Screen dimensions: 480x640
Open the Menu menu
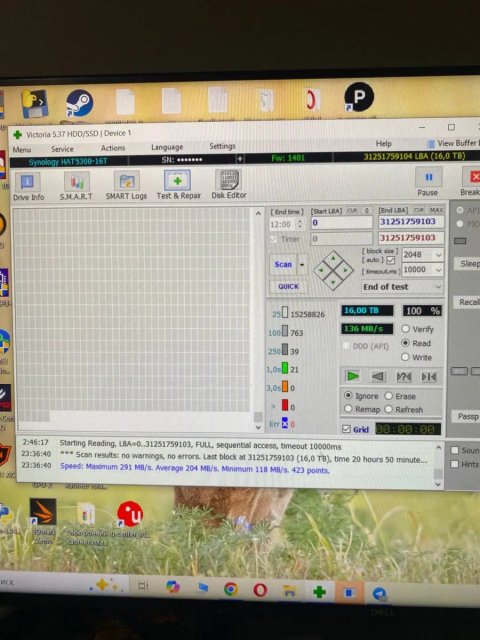click(x=22, y=150)
